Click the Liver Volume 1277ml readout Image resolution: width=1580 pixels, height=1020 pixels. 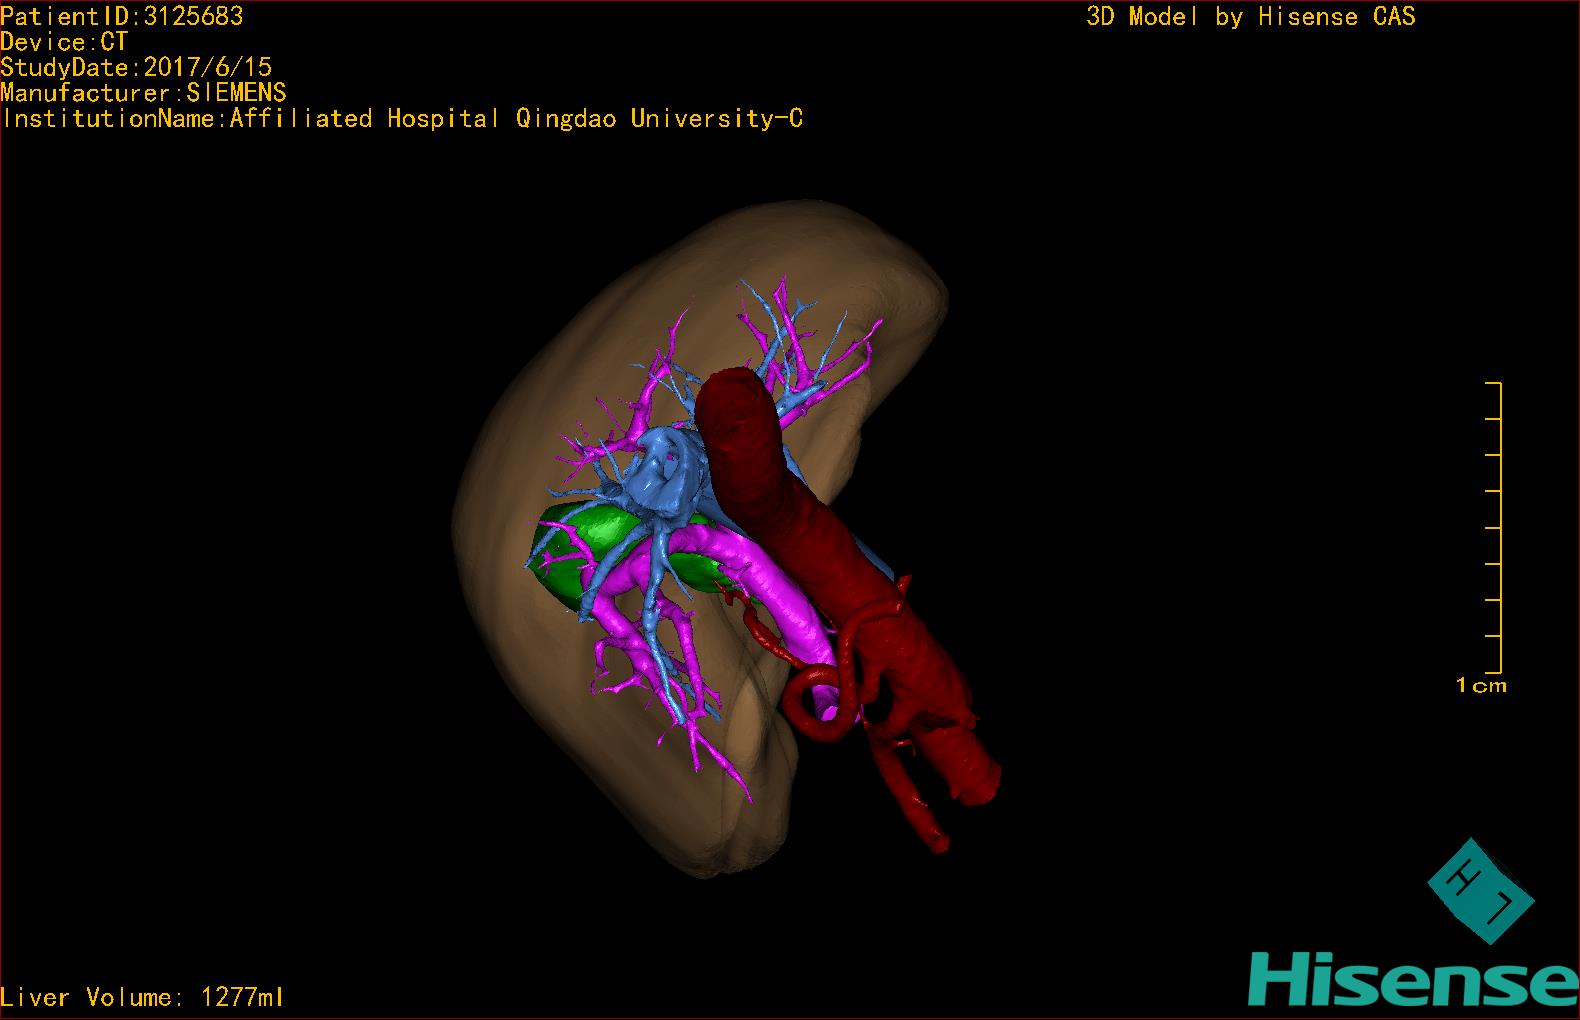tap(142, 997)
